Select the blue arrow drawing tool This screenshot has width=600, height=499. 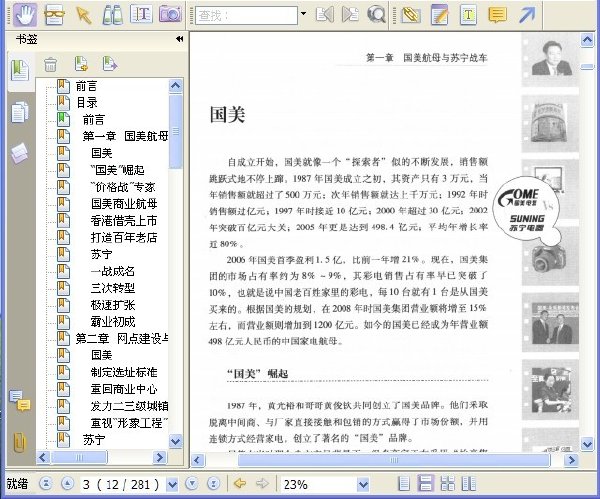(x=527, y=15)
